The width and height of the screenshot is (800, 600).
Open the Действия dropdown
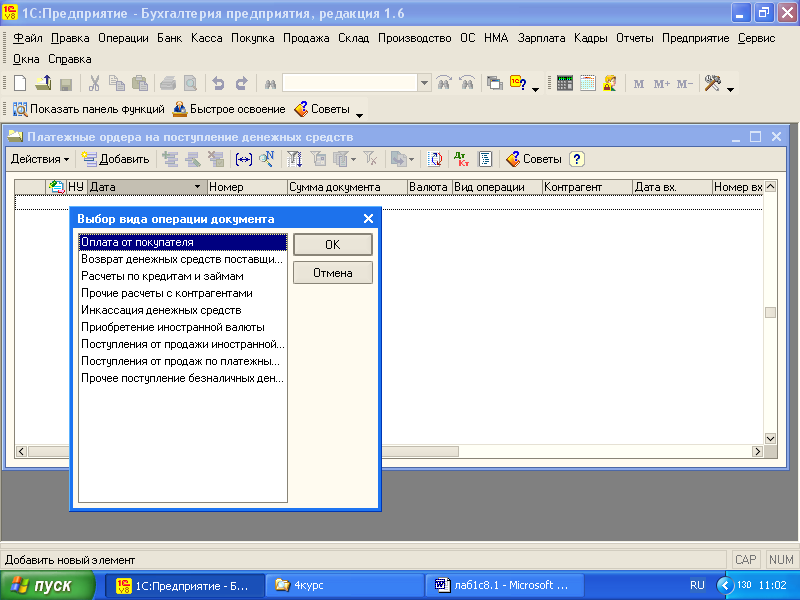tap(40, 159)
